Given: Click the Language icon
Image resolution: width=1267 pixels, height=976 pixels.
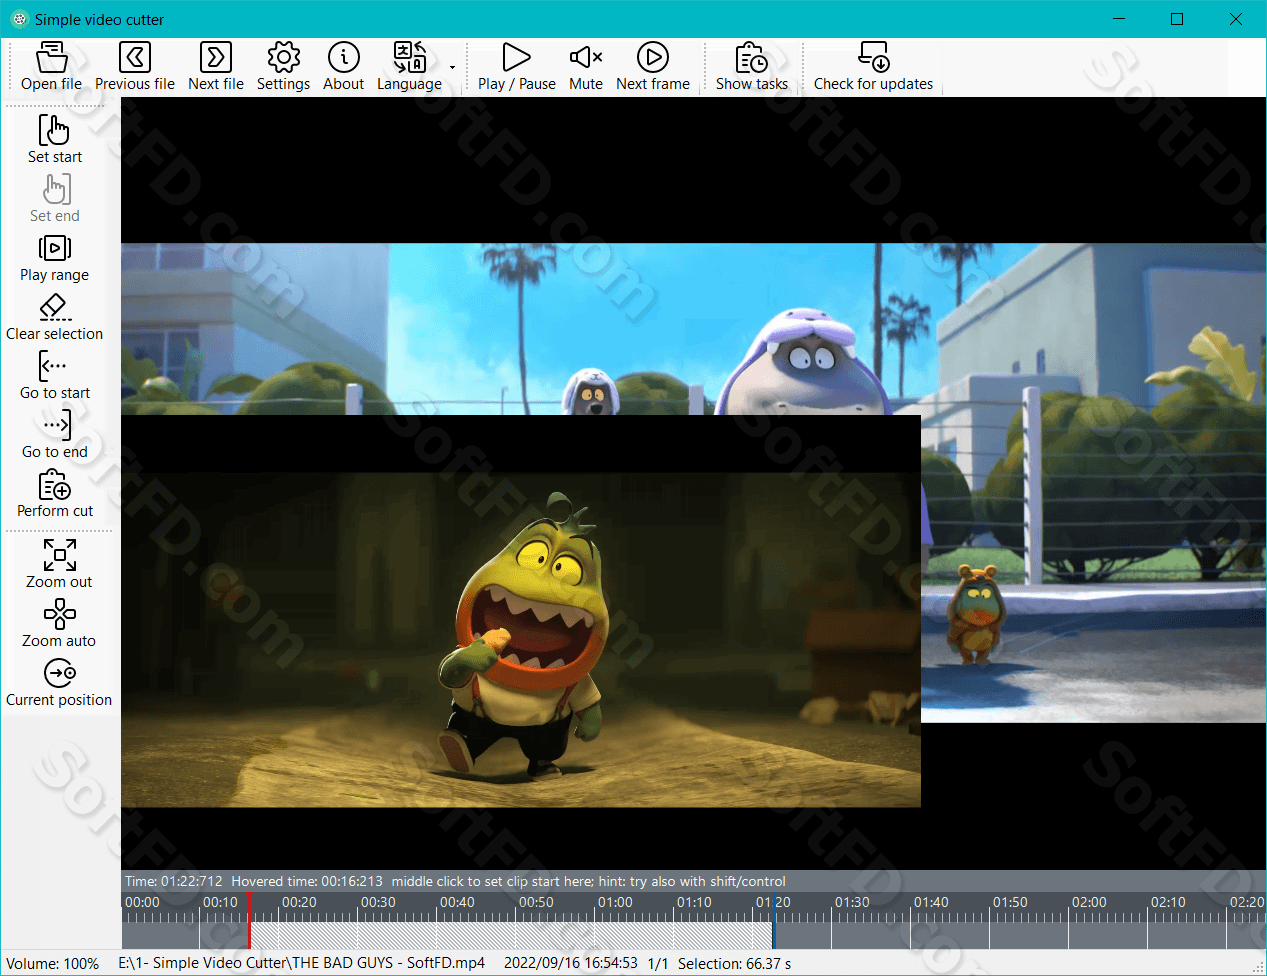Looking at the screenshot, I should coord(409,67).
